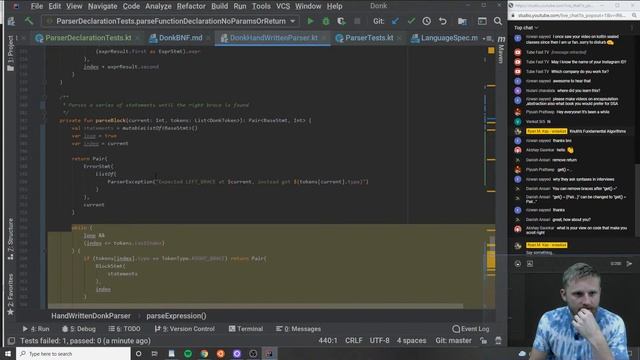
Task: Rollback changes with the undo arrow
Action: (442, 21)
